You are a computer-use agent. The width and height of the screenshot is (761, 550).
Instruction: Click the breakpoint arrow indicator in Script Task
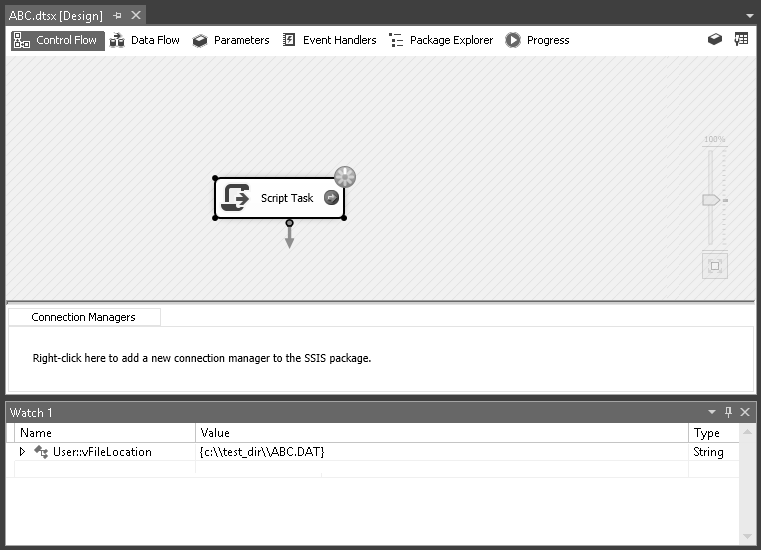331,198
